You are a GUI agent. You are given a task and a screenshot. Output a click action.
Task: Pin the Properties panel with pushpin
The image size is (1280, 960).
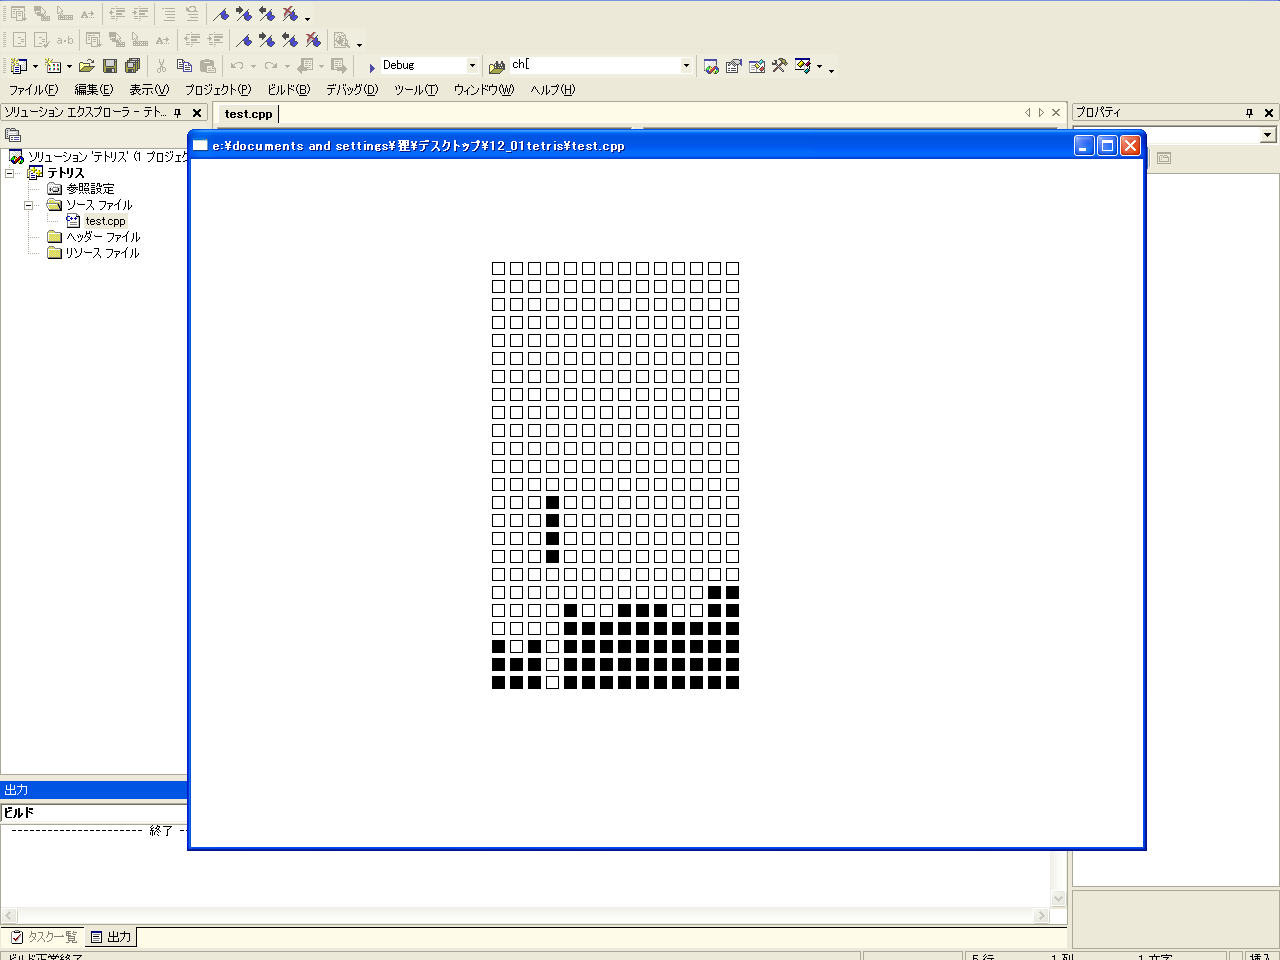click(1249, 113)
